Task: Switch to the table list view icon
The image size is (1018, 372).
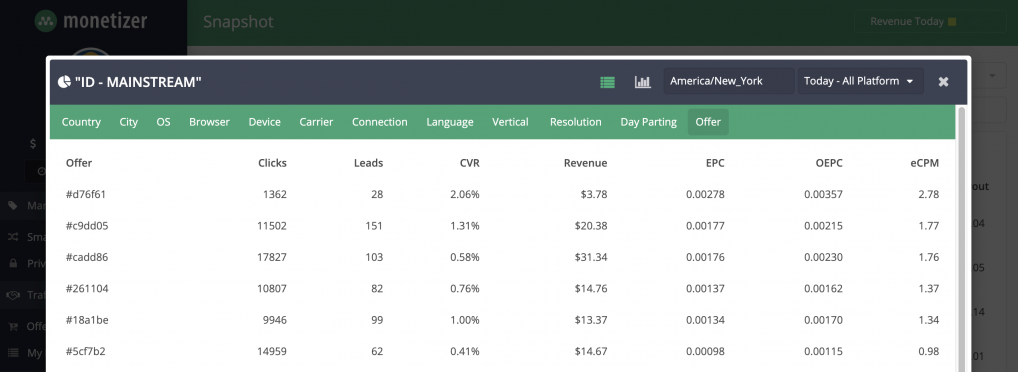Action: tap(607, 82)
